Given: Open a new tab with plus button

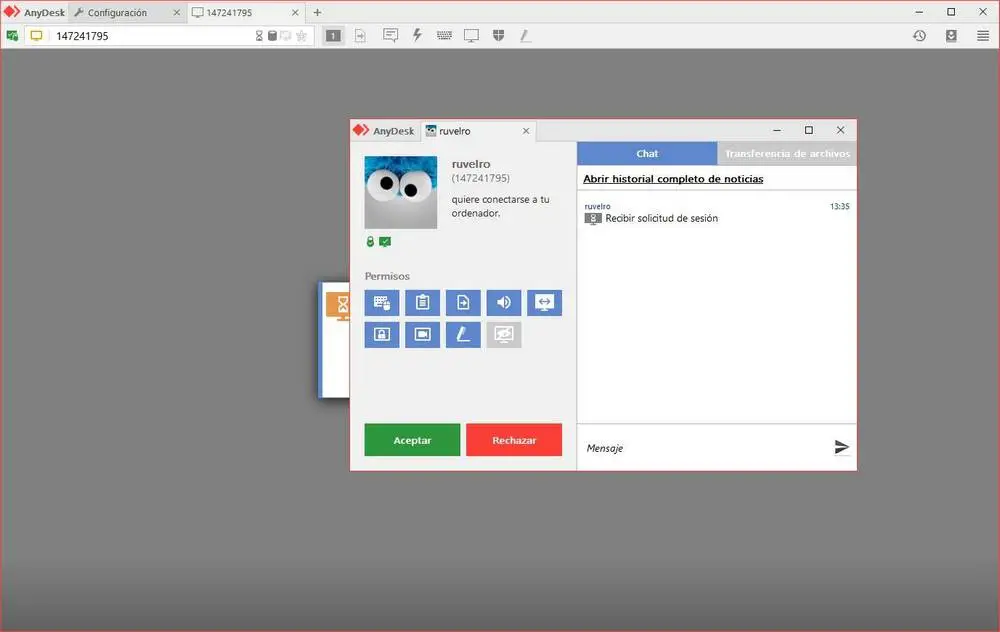Looking at the screenshot, I should 317,12.
